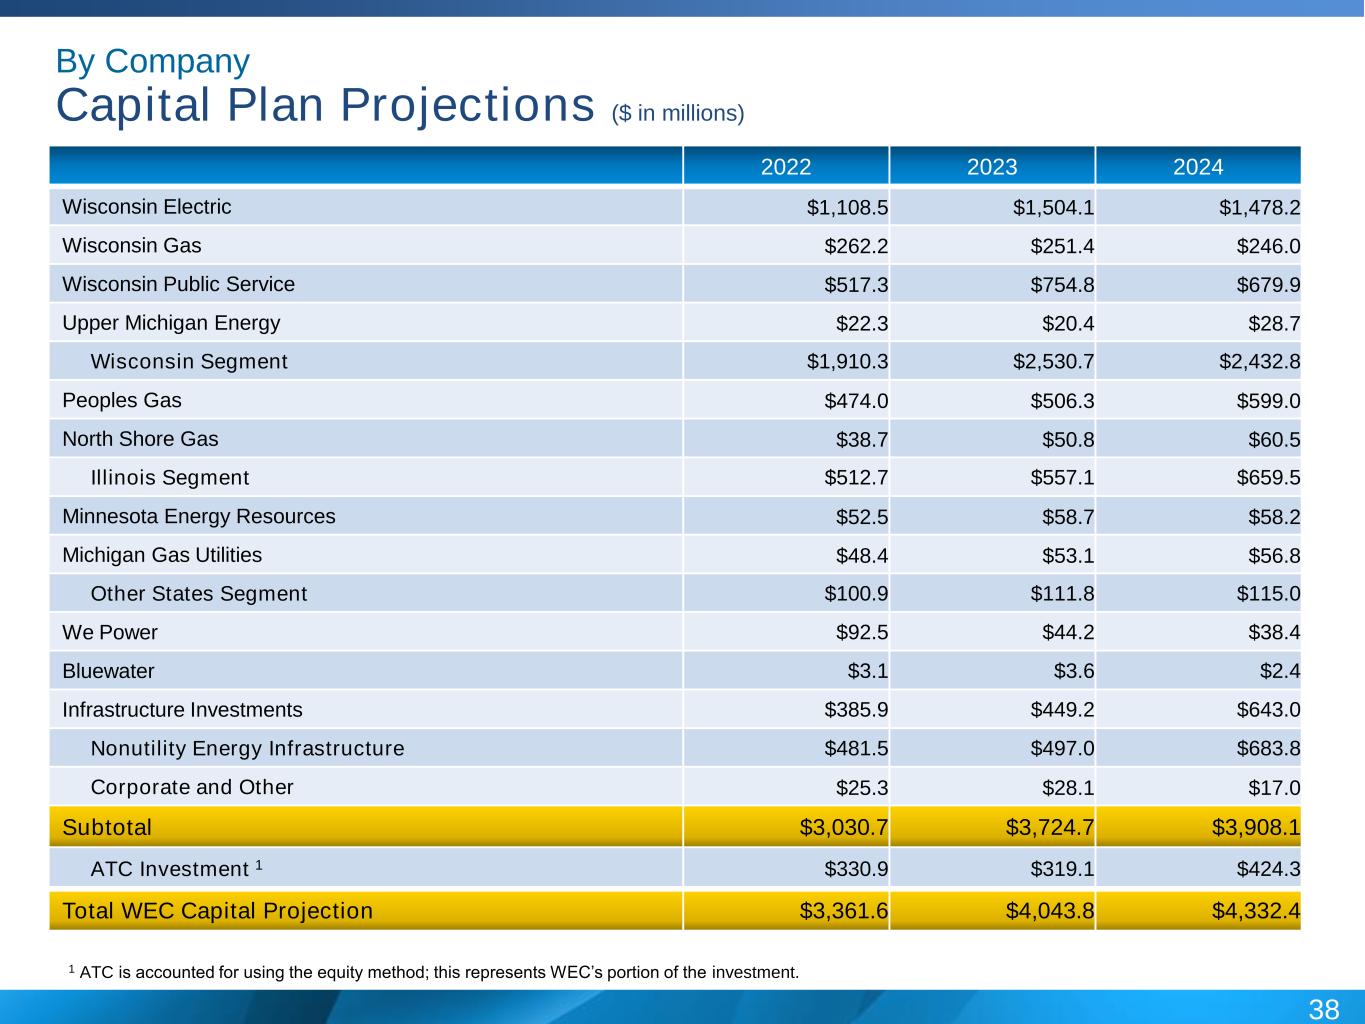The width and height of the screenshot is (1365, 1024).
Task: Click the We Power 2022 value $92.5
Action: (x=862, y=633)
